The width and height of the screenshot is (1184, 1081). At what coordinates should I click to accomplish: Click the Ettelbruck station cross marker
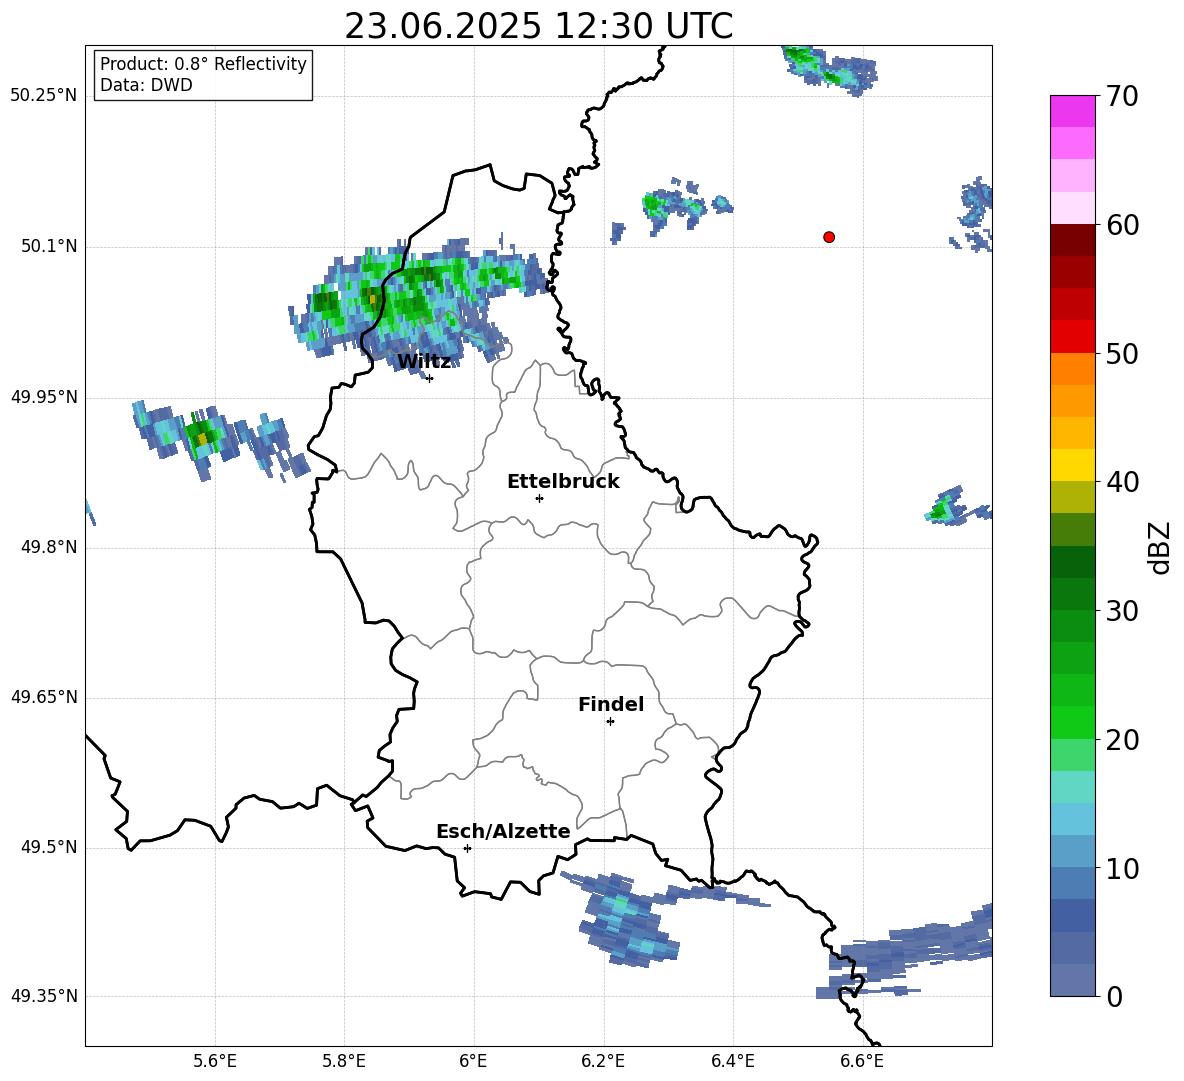pyautogui.click(x=539, y=498)
